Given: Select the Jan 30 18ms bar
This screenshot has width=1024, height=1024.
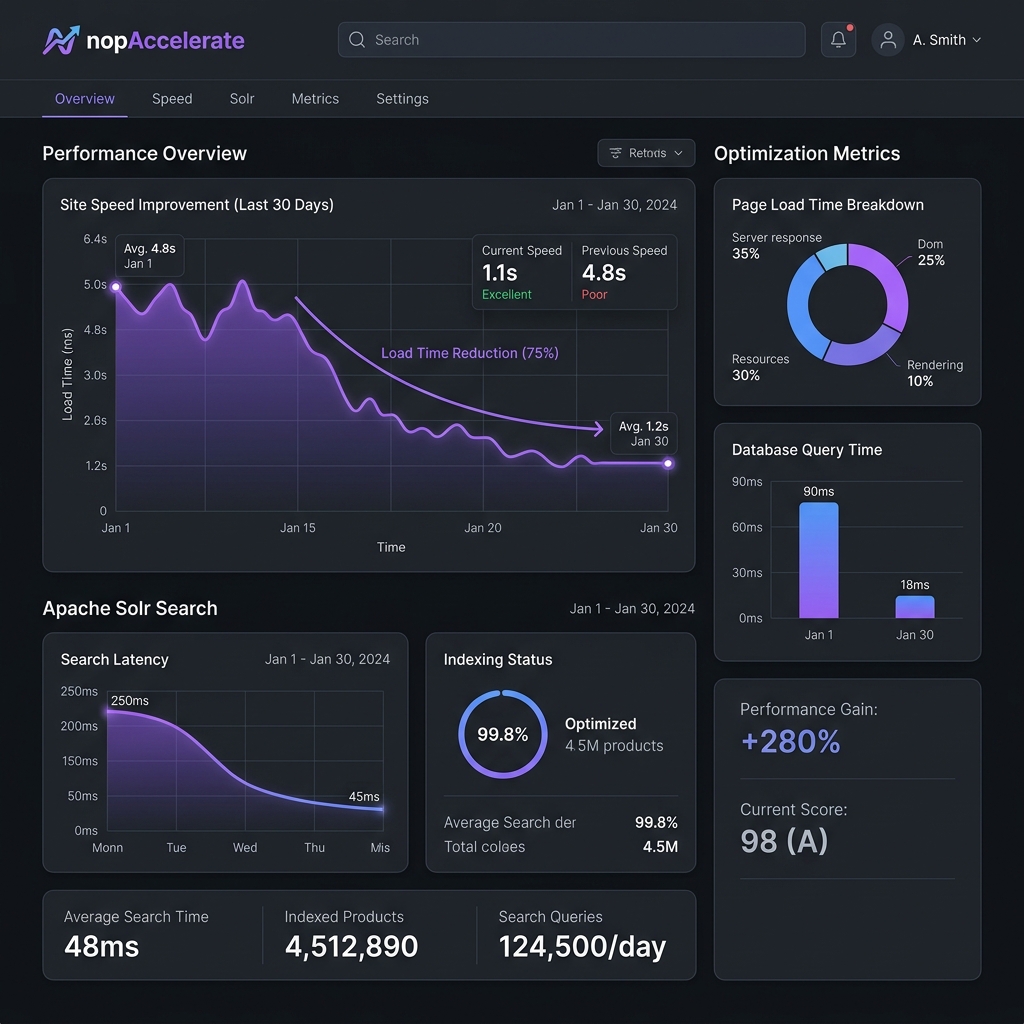Looking at the screenshot, I should click(914, 607).
